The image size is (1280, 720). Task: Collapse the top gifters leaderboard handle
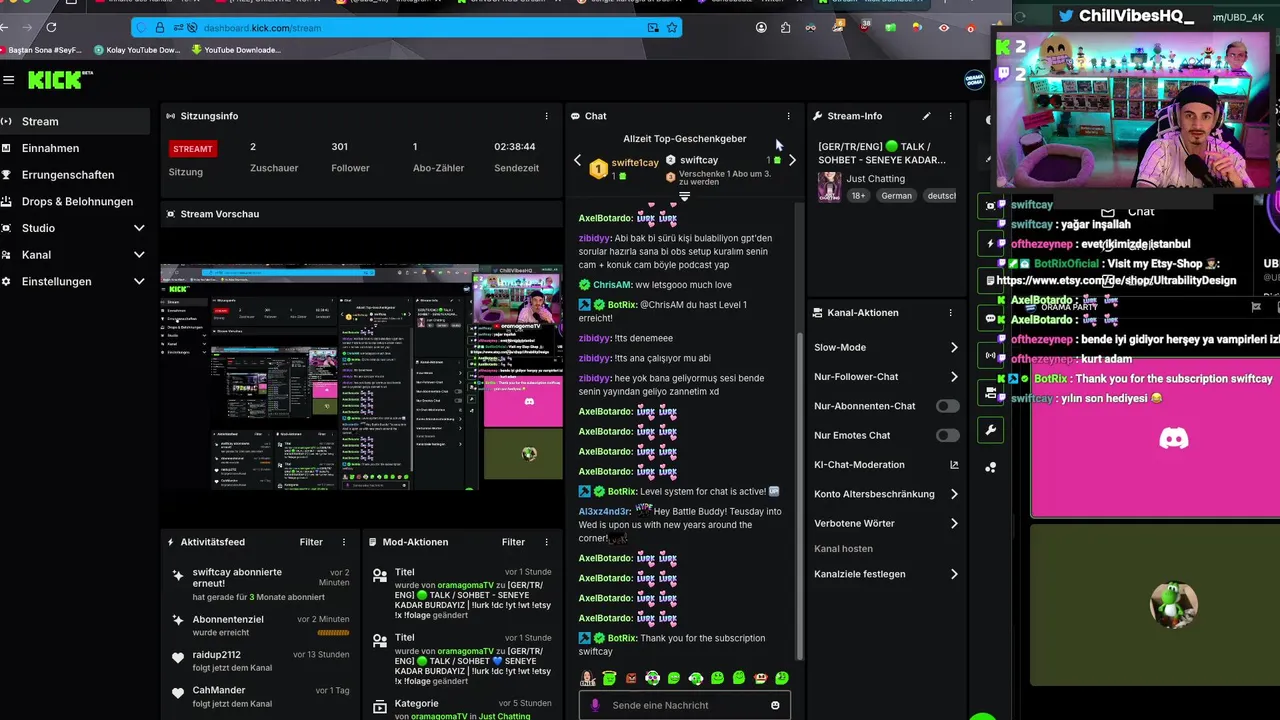click(685, 196)
